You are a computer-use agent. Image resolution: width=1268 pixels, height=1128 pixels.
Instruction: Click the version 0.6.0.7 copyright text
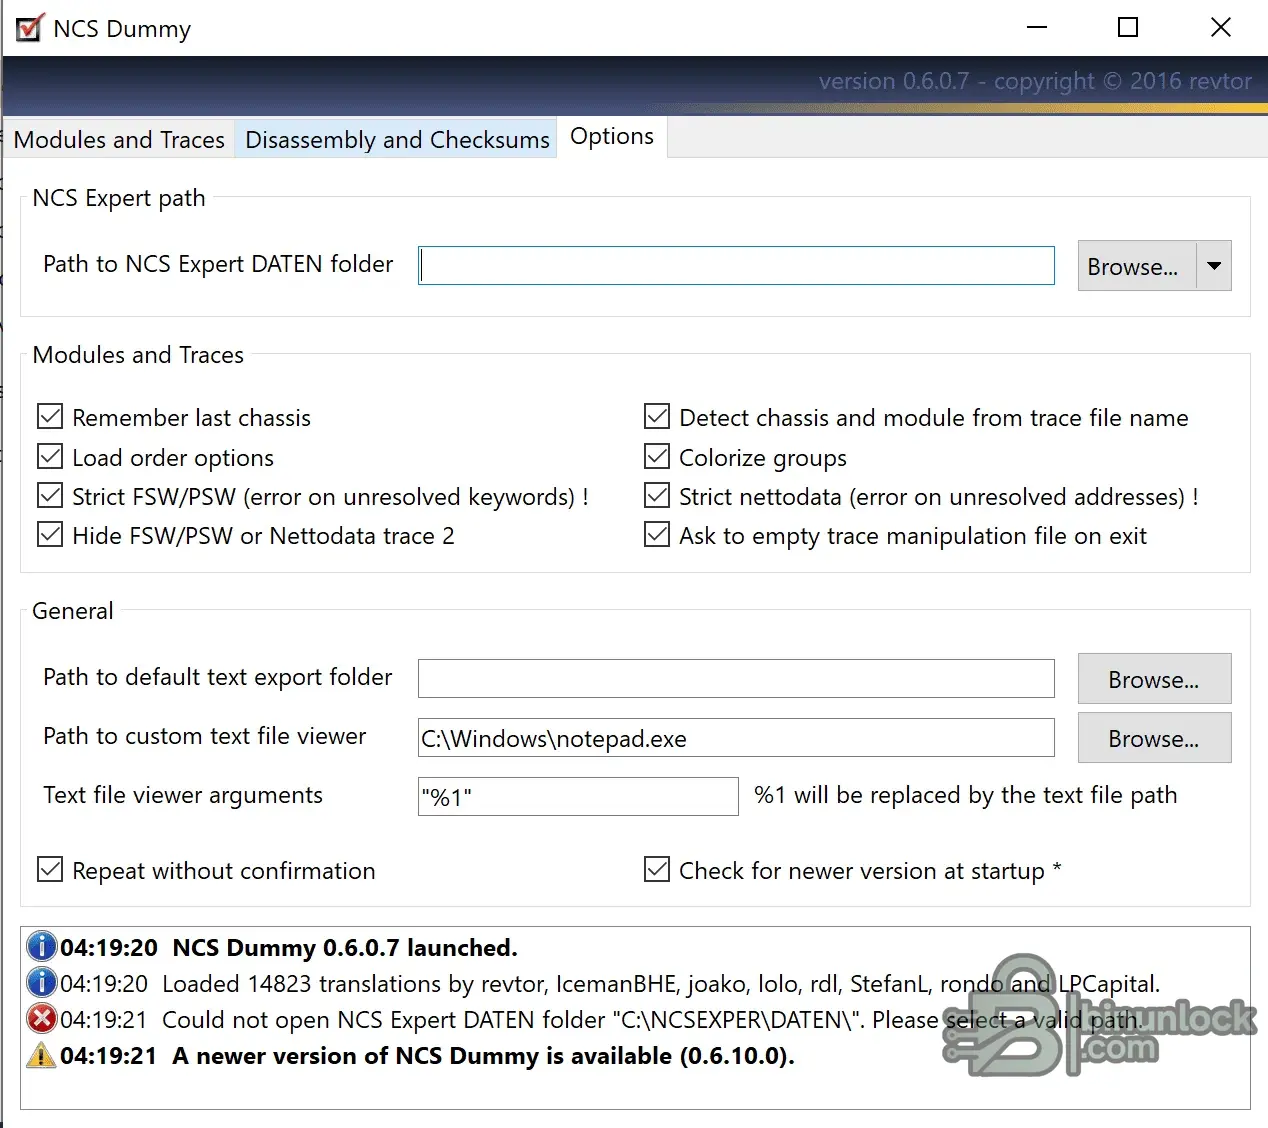click(1035, 81)
